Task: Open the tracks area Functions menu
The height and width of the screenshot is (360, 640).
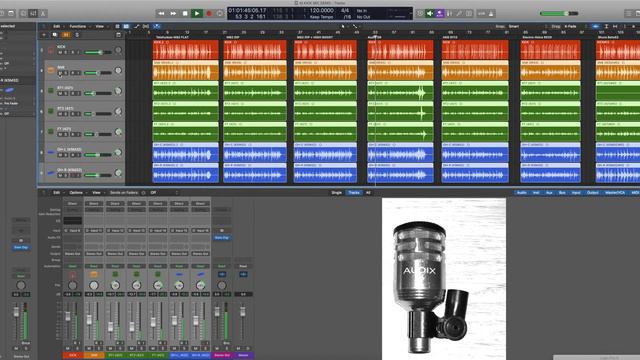Action: click(78, 26)
